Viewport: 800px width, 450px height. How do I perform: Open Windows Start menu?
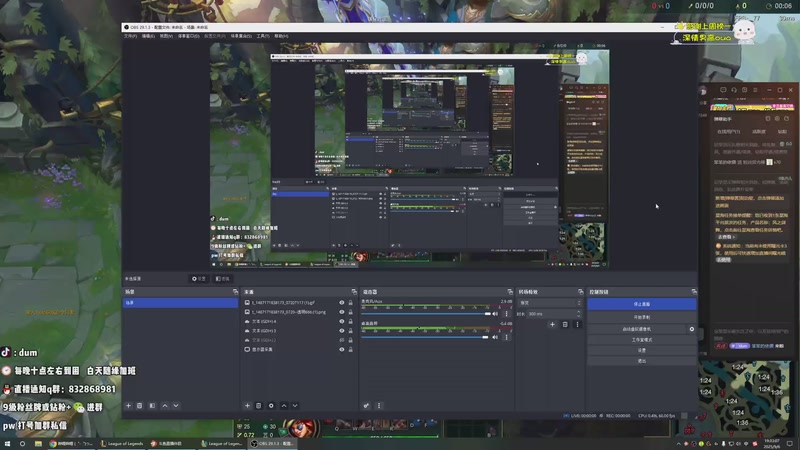point(7,444)
